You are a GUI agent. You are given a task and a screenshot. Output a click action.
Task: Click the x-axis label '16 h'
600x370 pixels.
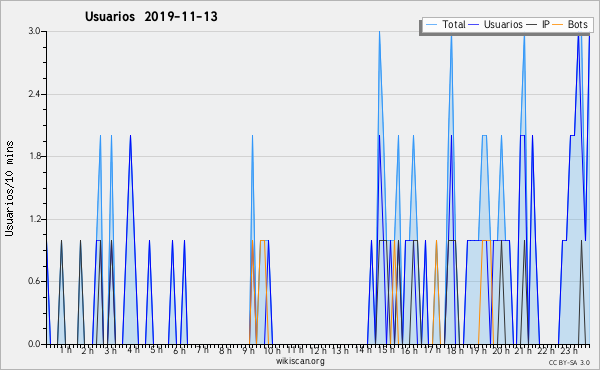[x=409, y=350]
